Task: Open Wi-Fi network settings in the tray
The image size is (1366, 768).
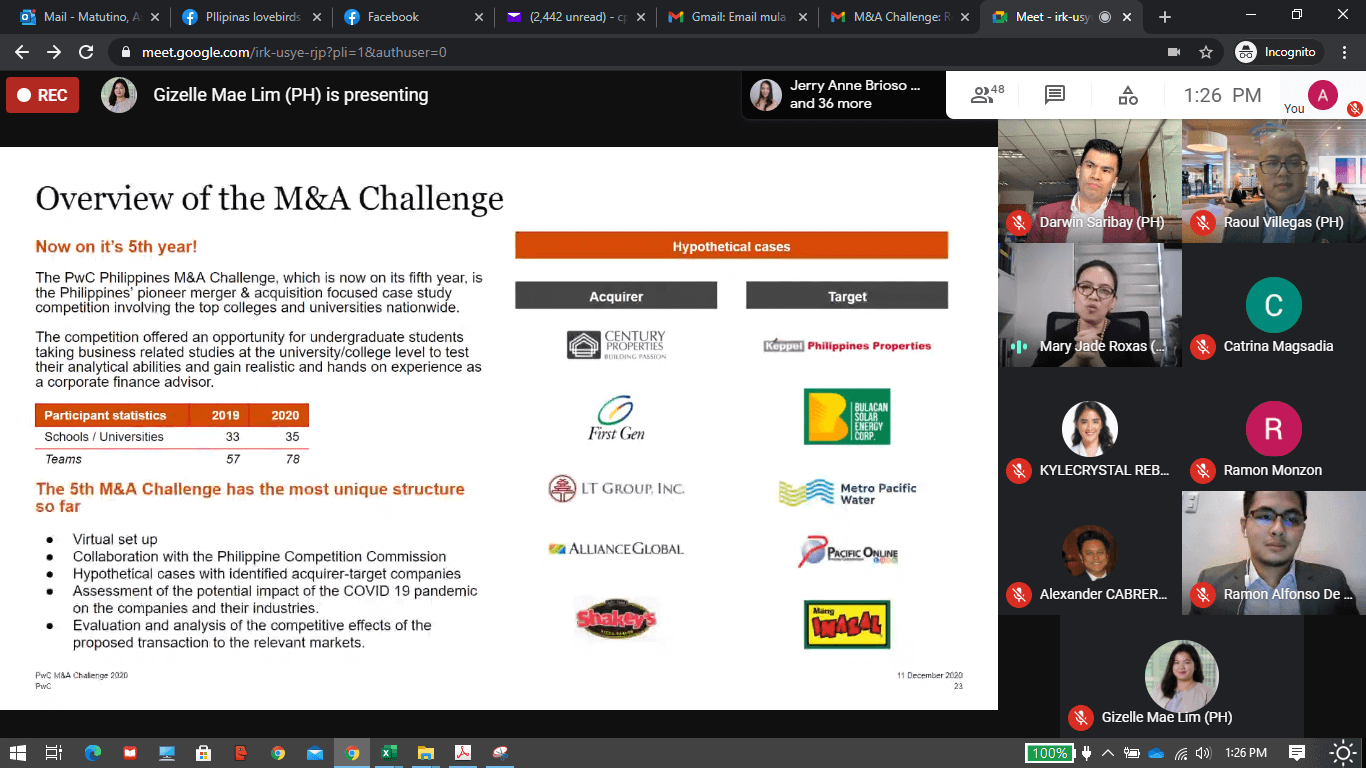Action: [x=1181, y=753]
